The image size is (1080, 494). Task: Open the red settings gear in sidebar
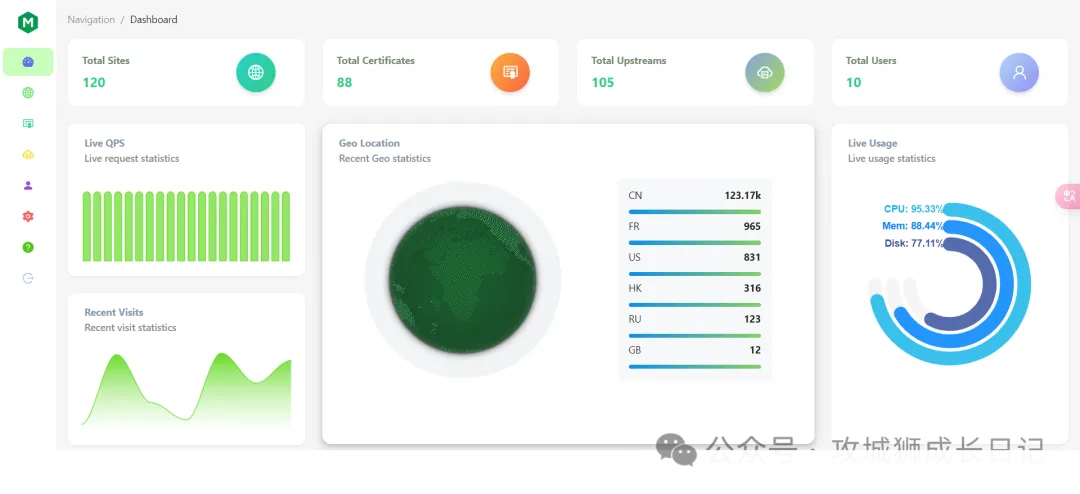[28, 216]
